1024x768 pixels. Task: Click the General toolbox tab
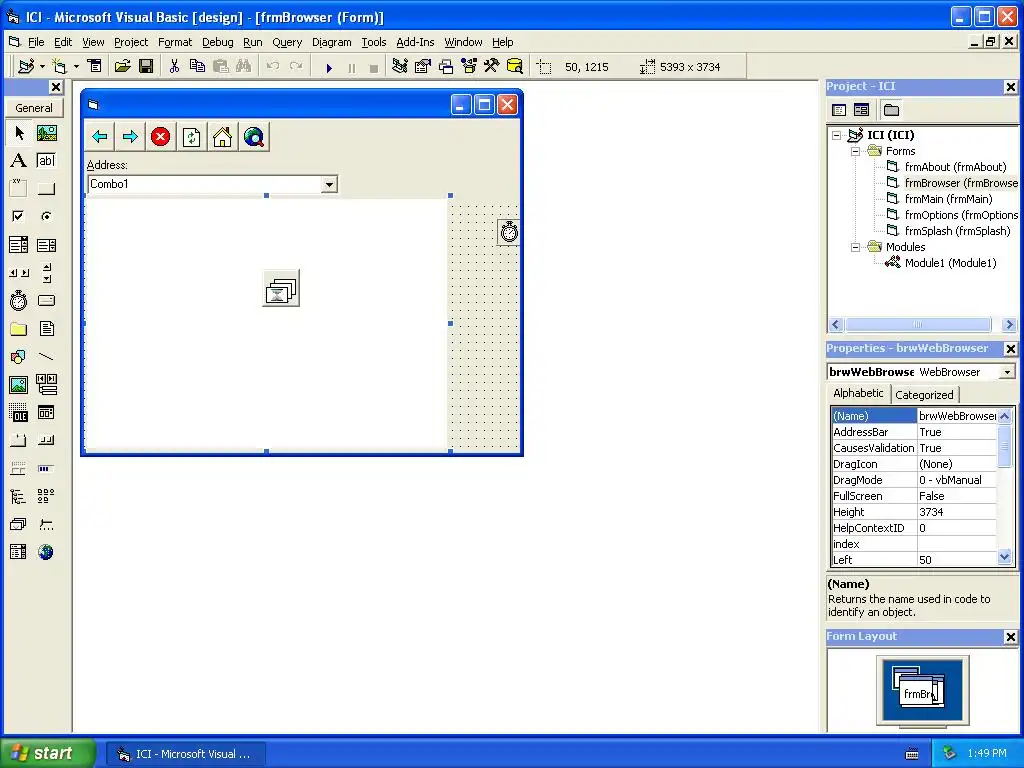click(34, 108)
